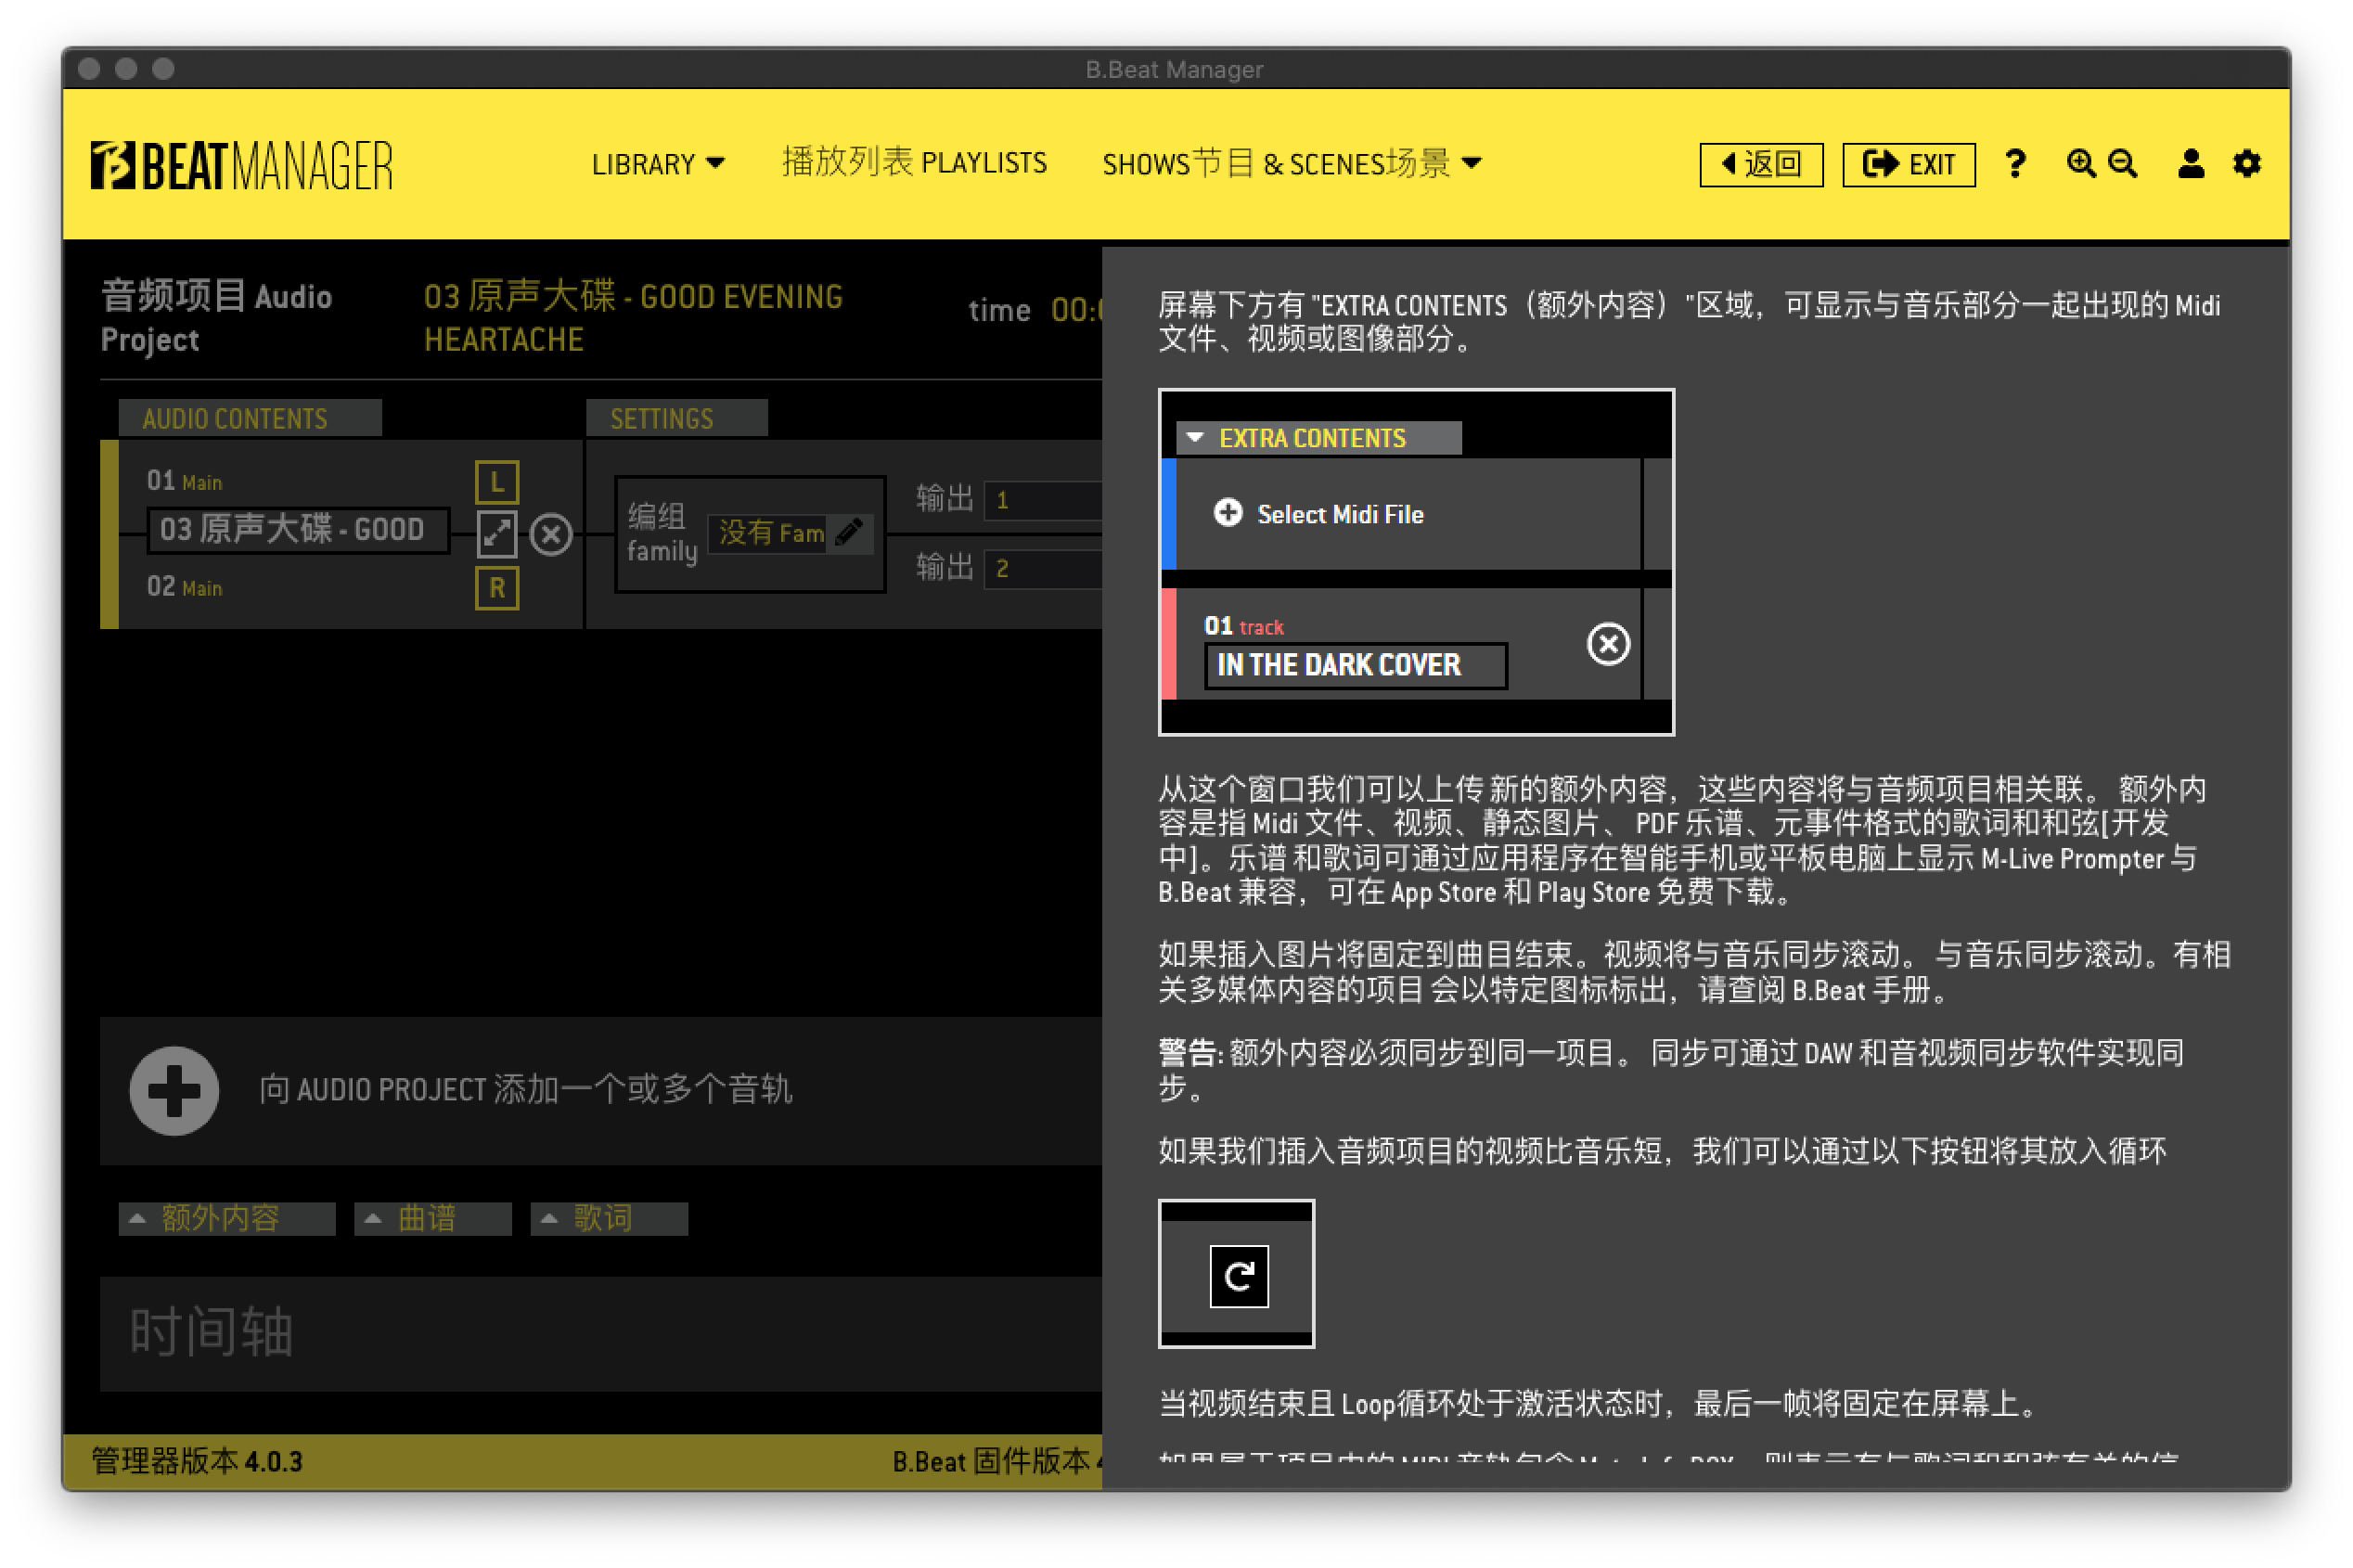Zoom out with the magnifier minus icon
The image size is (2353, 1568).
pyautogui.click(x=2122, y=163)
